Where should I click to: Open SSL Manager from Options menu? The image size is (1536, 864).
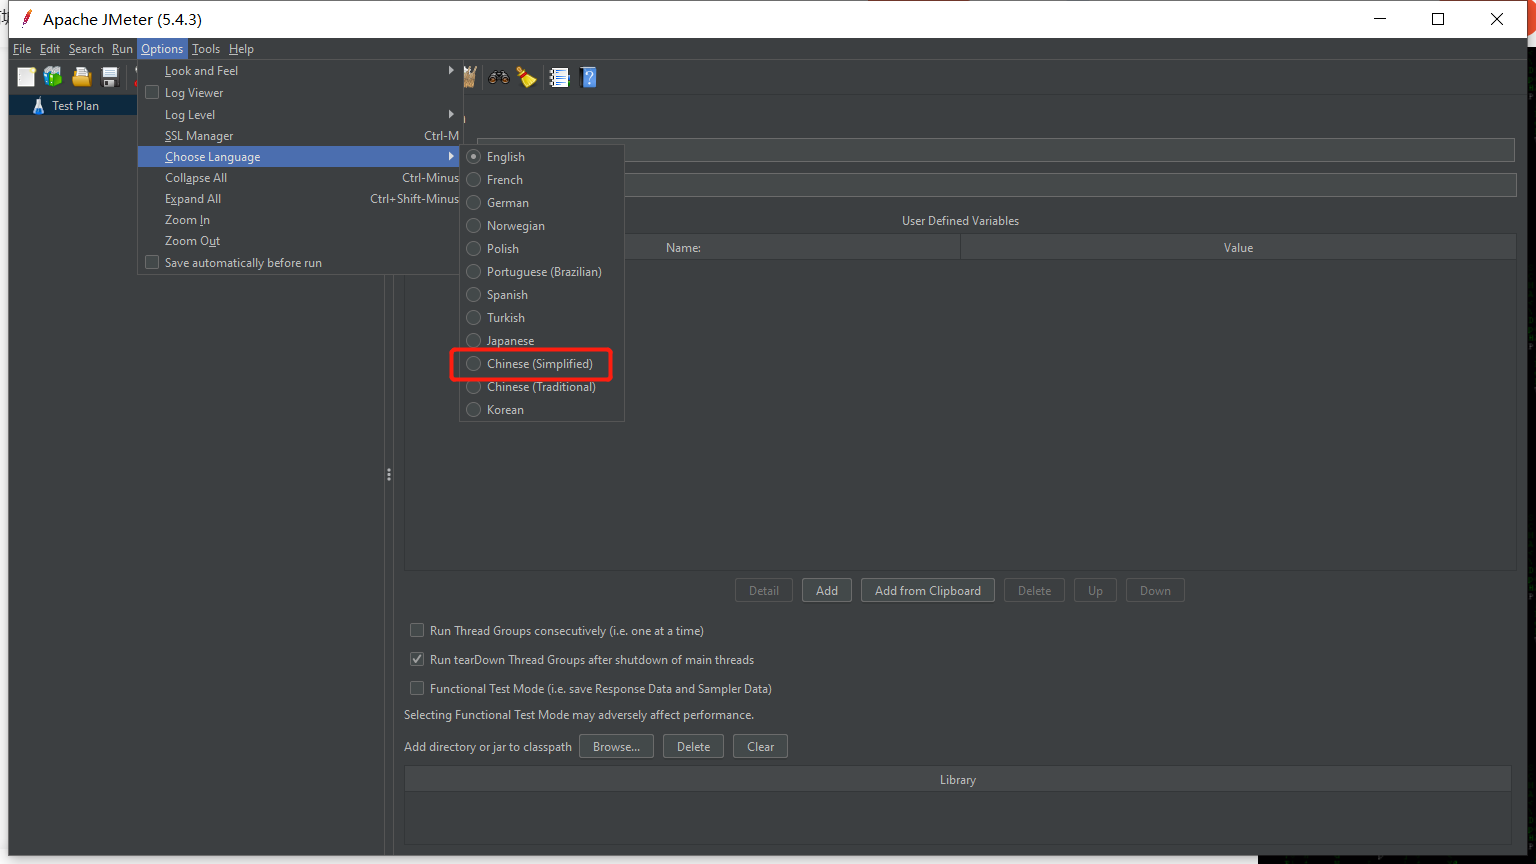(300, 136)
